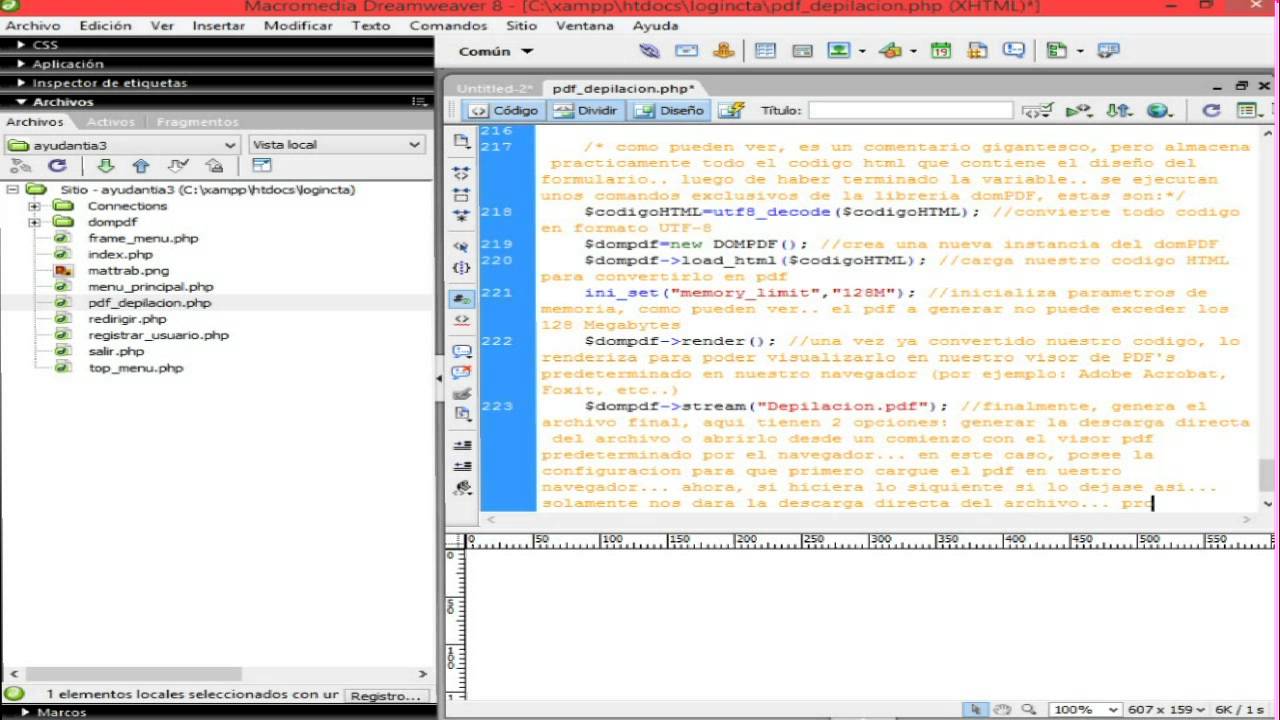Viewport: 1280px width, 720px height.
Task: Click Preview in Browser globe icon
Action: [1159, 111]
